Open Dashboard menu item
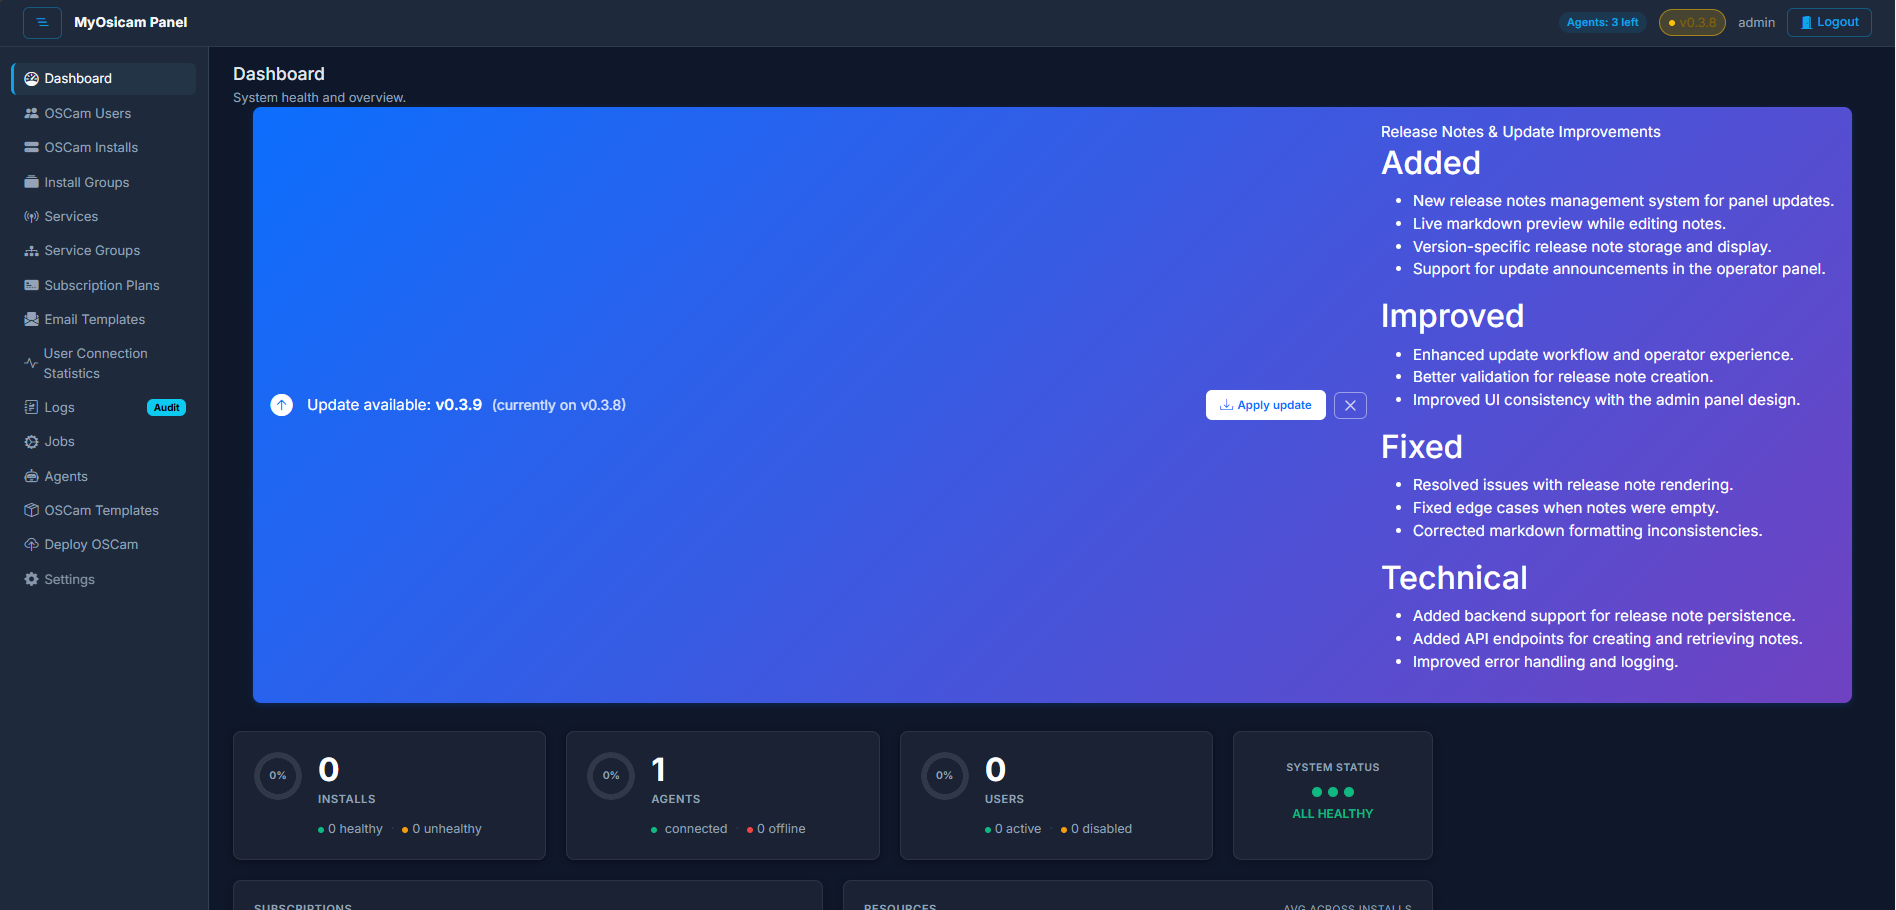The width and height of the screenshot is (1896, 910). pyautogui.click(x=104, y=79)
